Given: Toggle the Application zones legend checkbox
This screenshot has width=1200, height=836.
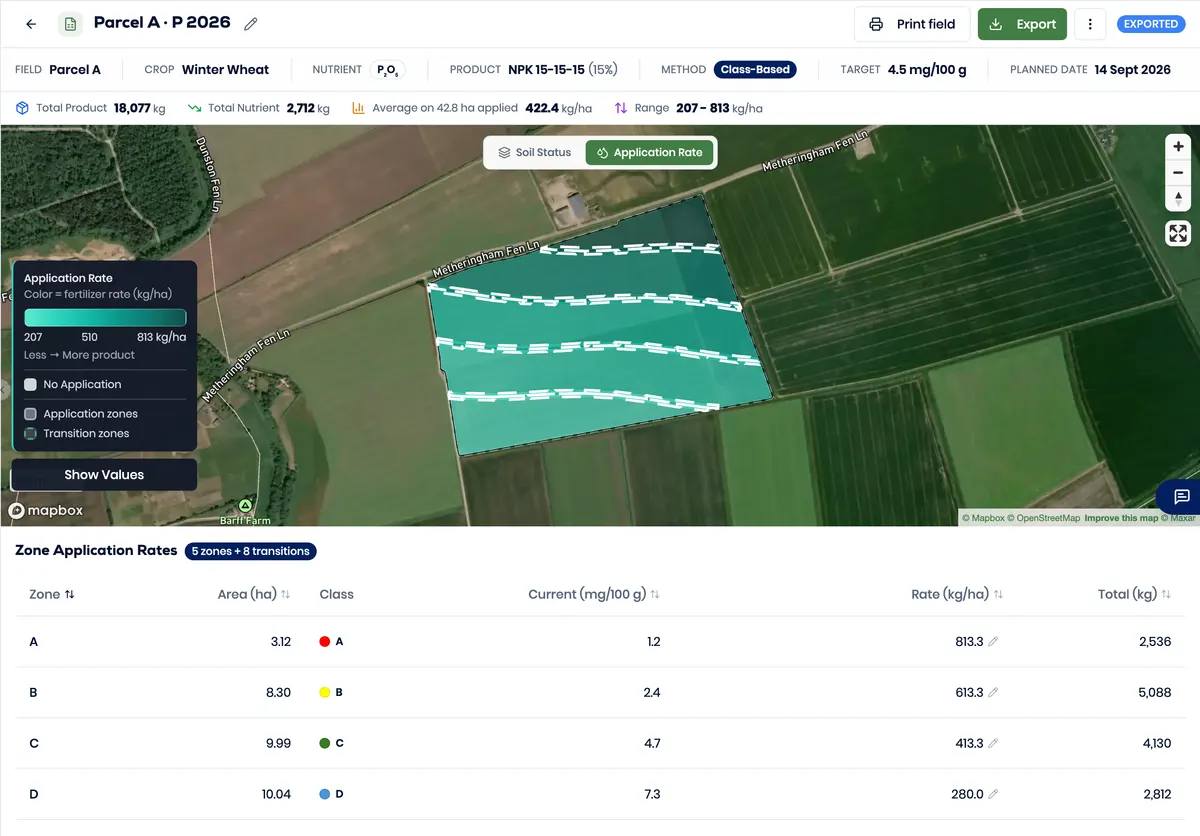Looking at the screenshot, I should coord(31,414).
